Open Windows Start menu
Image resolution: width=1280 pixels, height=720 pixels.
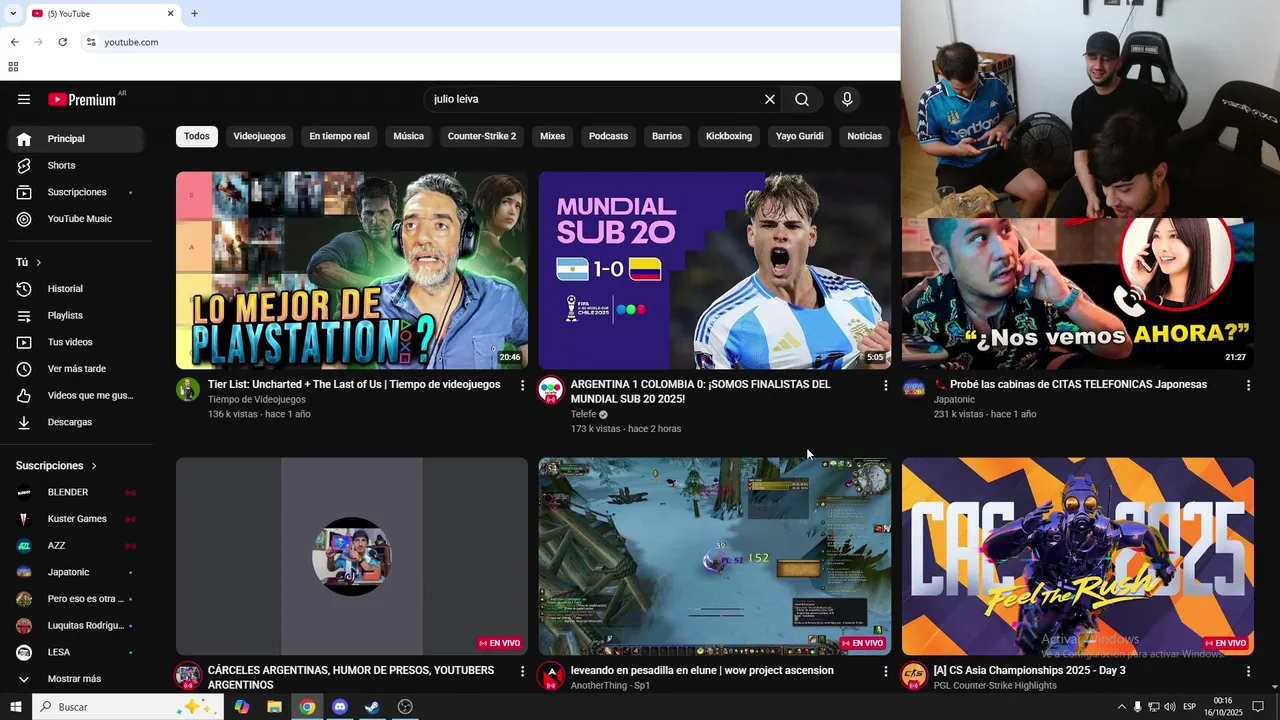[x=16, y=707]
